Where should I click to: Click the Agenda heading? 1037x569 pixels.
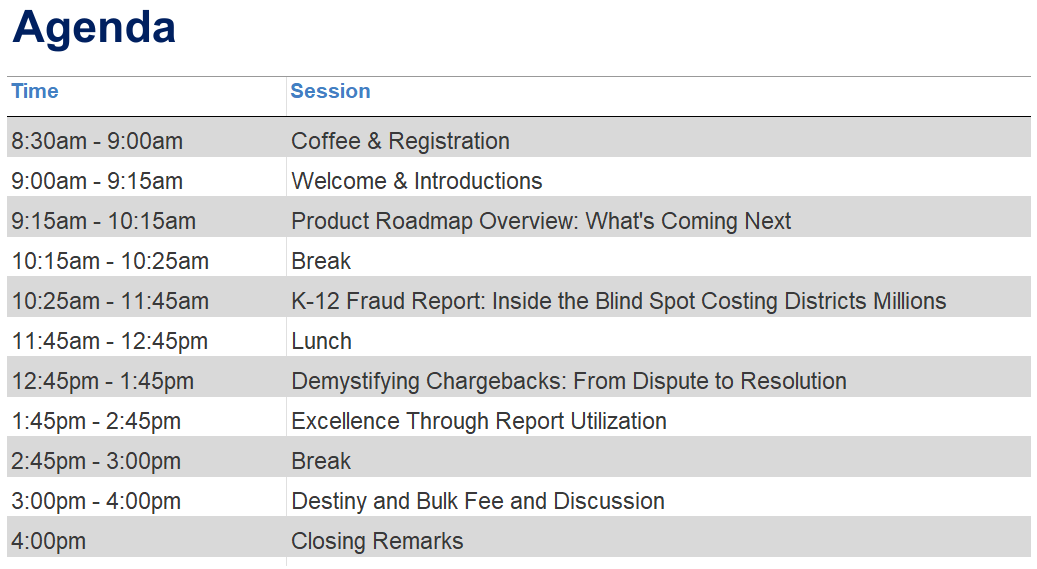tap(94, 28)
